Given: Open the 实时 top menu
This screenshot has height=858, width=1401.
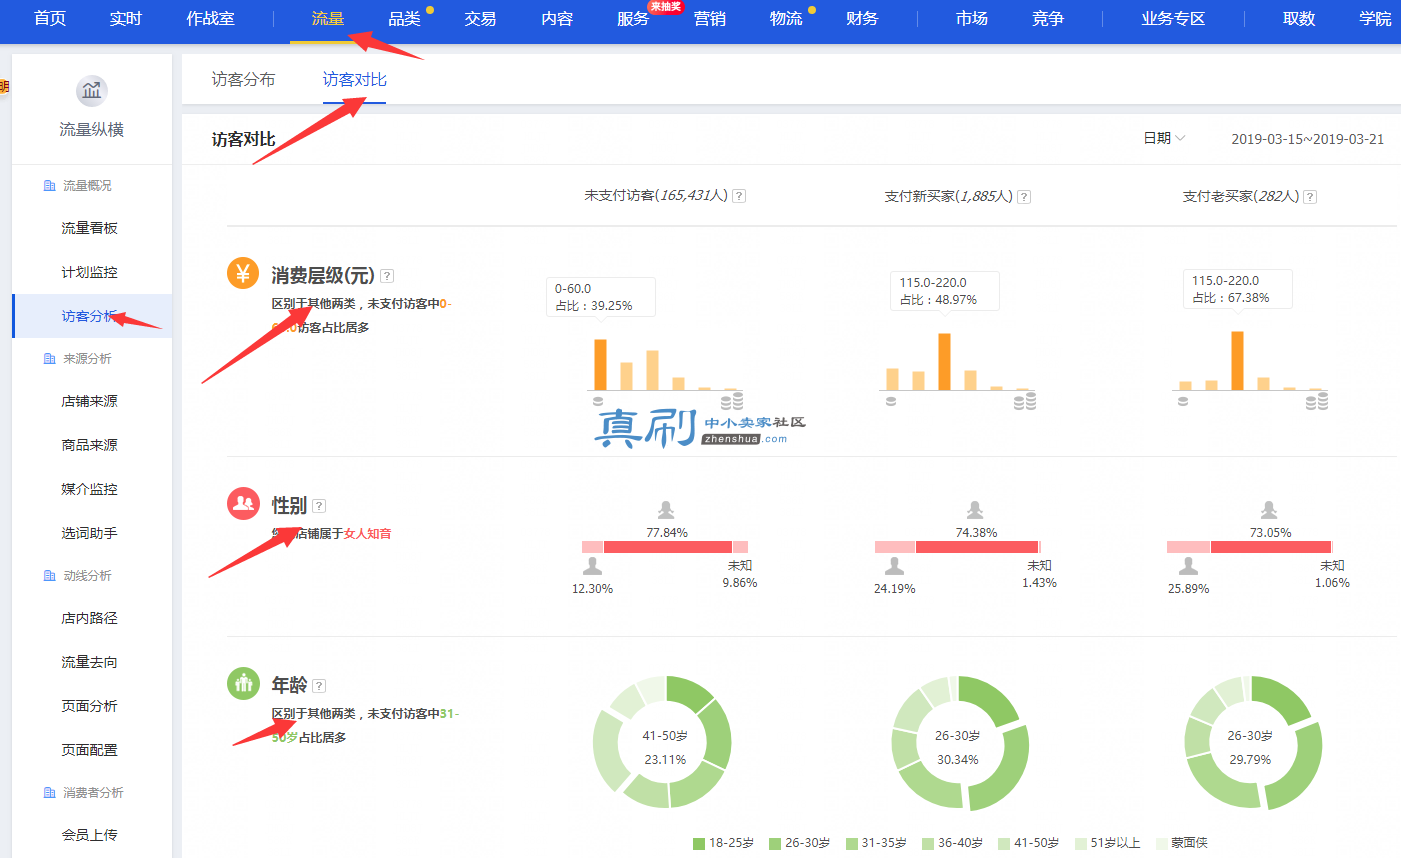Looking at the screenshot, I should [126, 19].
